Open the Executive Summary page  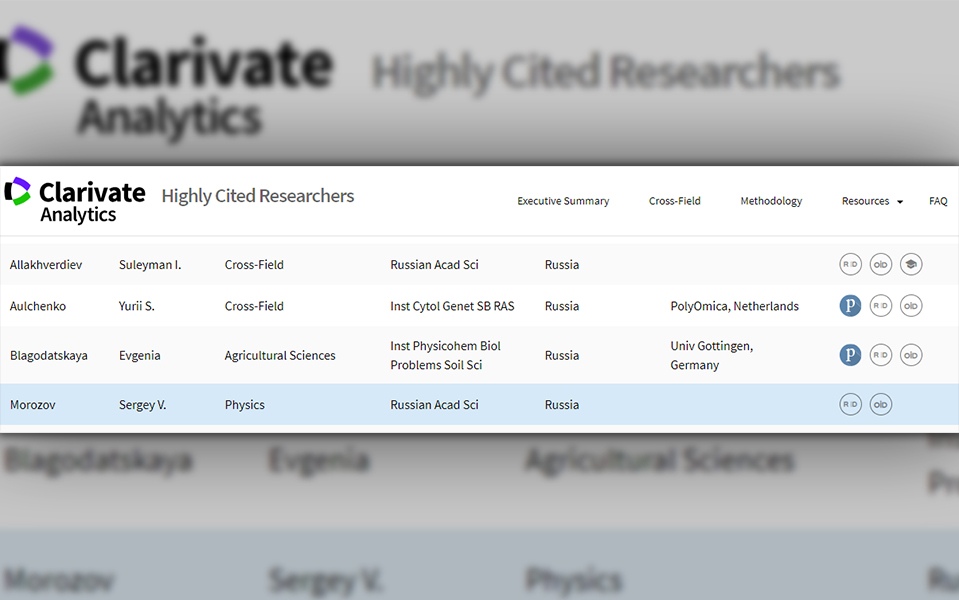point(563,201)
